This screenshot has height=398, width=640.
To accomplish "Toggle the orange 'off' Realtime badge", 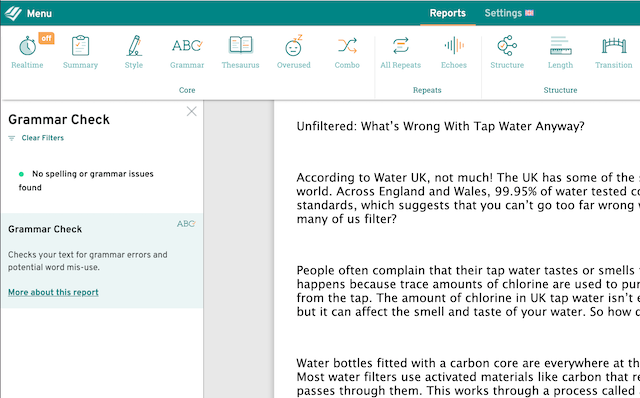I will [x=46, y=38].
